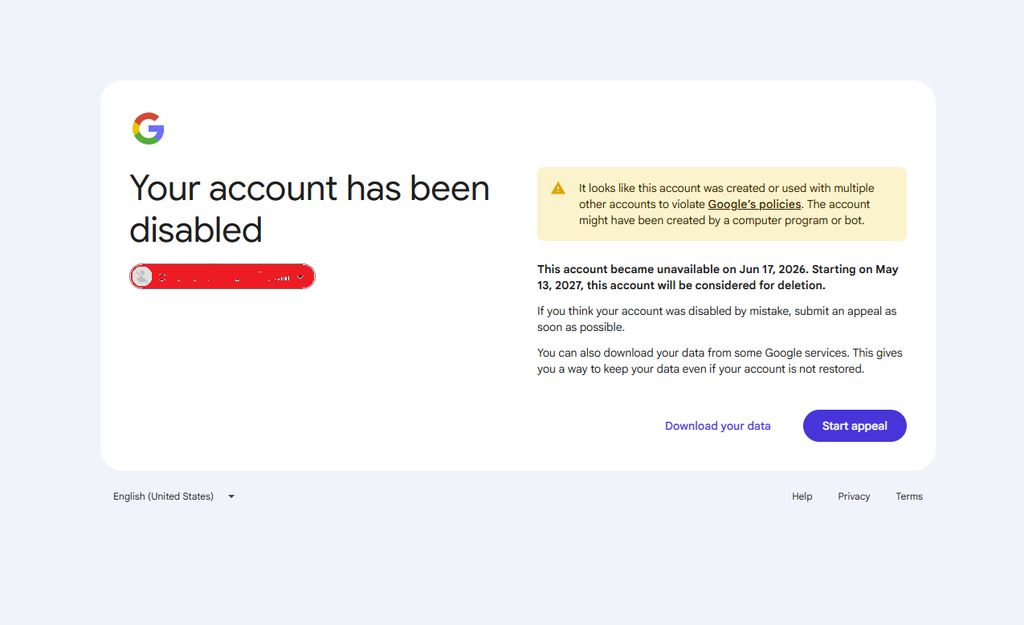Viewport: 1024px width, 625px height.
Task: Open the Help footer link
Action: [x=802, y=496]
